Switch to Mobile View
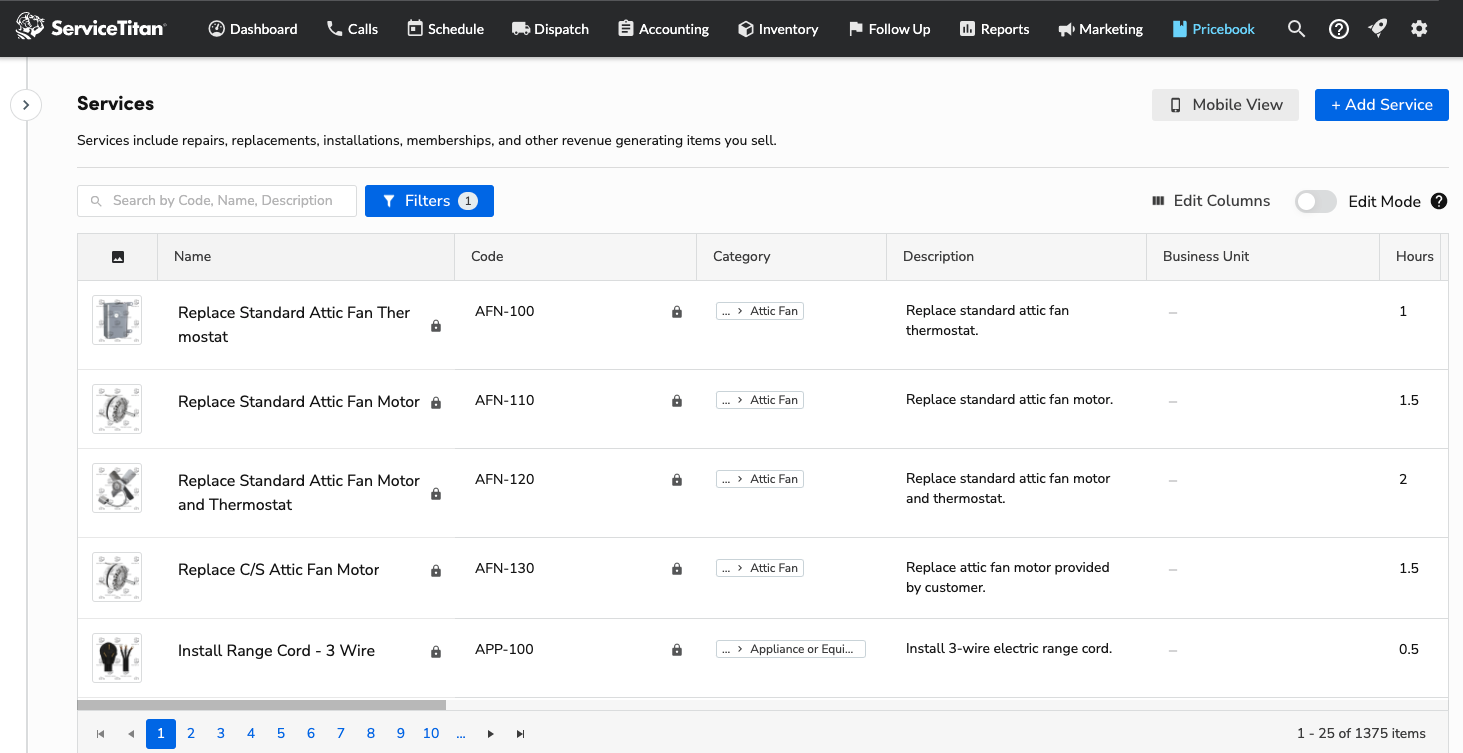This screenshot has width=1463, height=753. (x=1225, y=105)
